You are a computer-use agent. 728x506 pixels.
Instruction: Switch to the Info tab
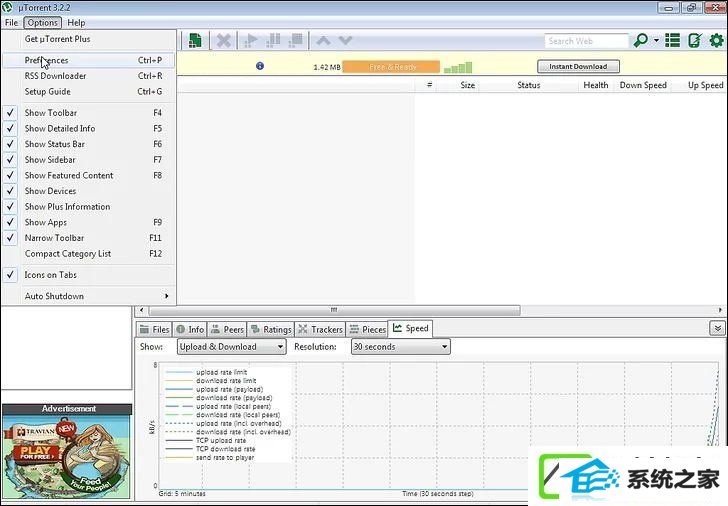(190, 329)
